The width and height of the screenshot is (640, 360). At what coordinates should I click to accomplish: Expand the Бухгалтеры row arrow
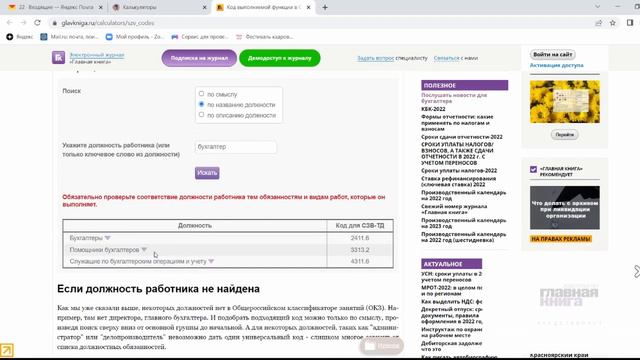click(x=107, y=238)
